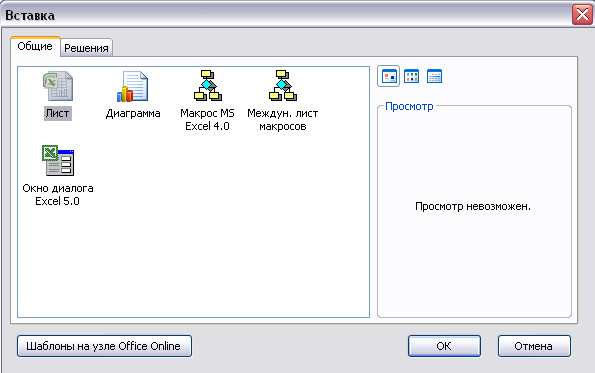Confirm with the OK button
The height and width of the screenshot is (373, 595).
point(444,346)
